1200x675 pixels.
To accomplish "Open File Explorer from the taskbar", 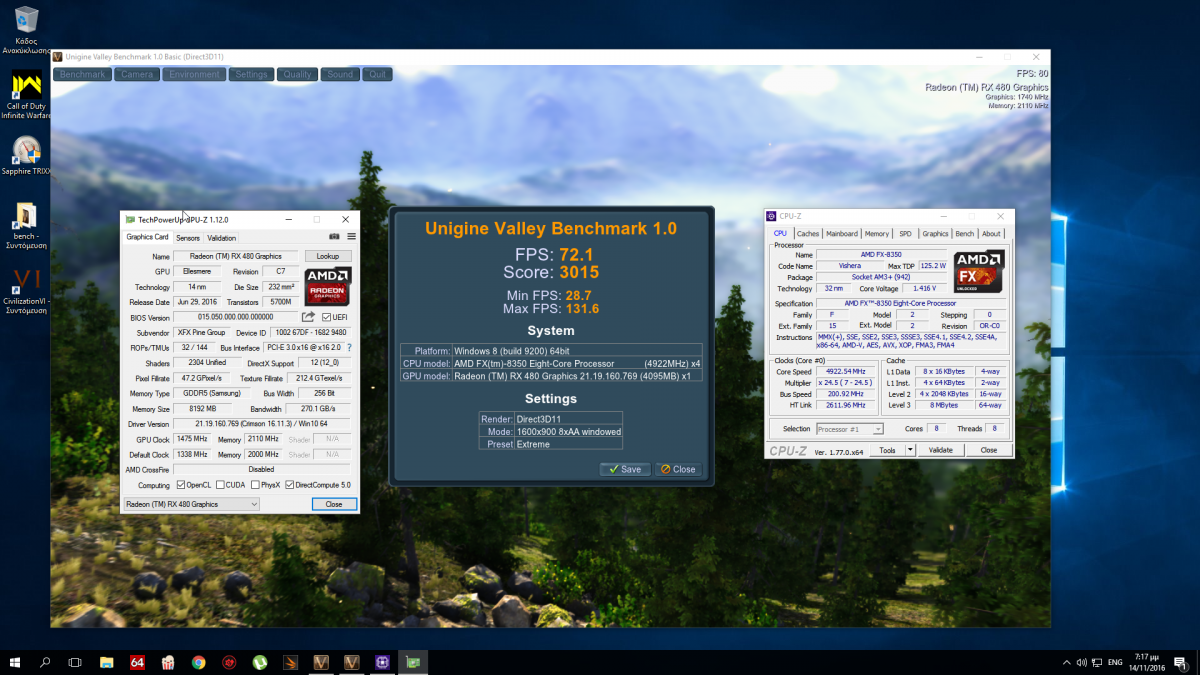I will pyautogui.click(x=107, y=662).
